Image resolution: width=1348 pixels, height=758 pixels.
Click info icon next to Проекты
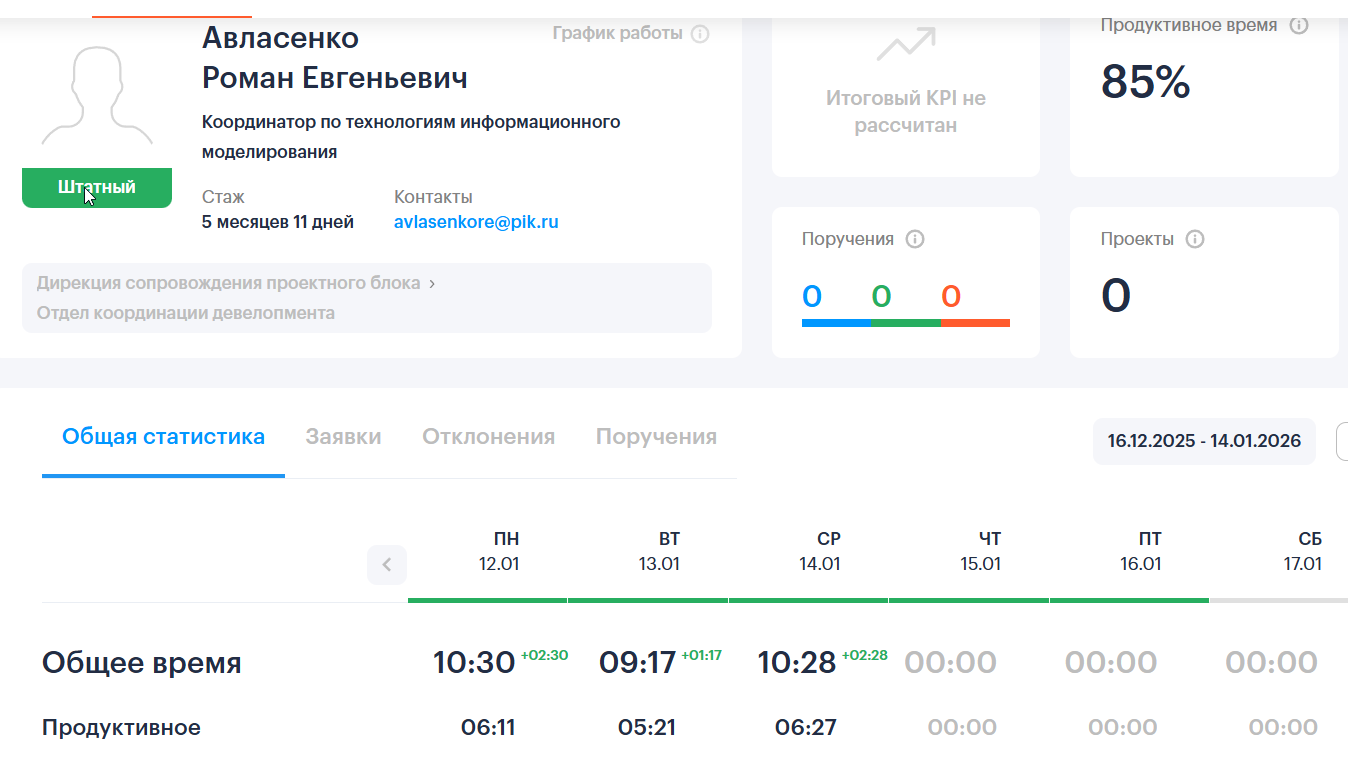[x=1194, y=240]
